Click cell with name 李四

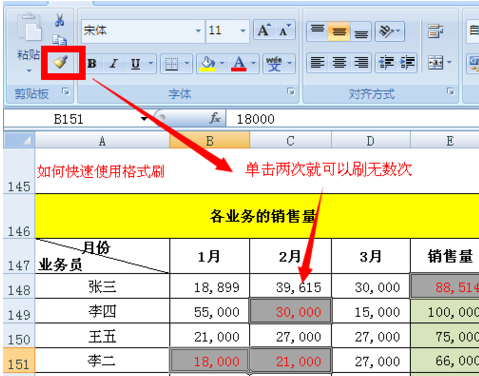(x=102, y=311)
